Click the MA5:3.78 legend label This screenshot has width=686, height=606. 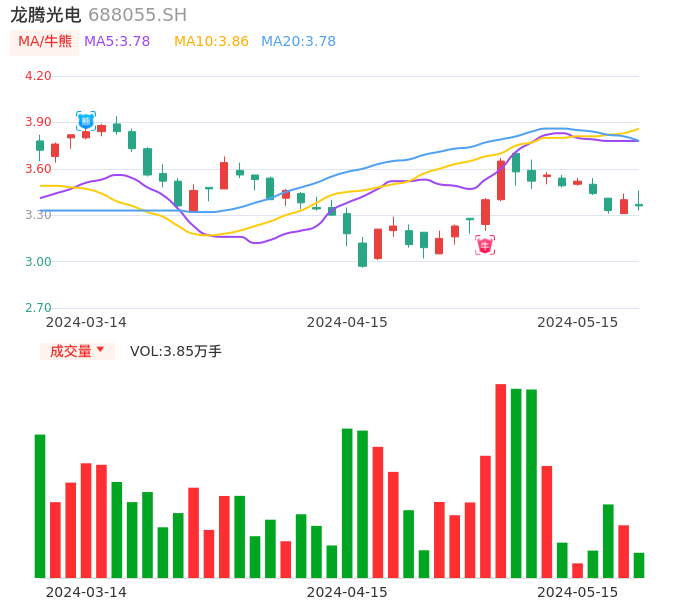pyautogui.click(x=117, y=42)
